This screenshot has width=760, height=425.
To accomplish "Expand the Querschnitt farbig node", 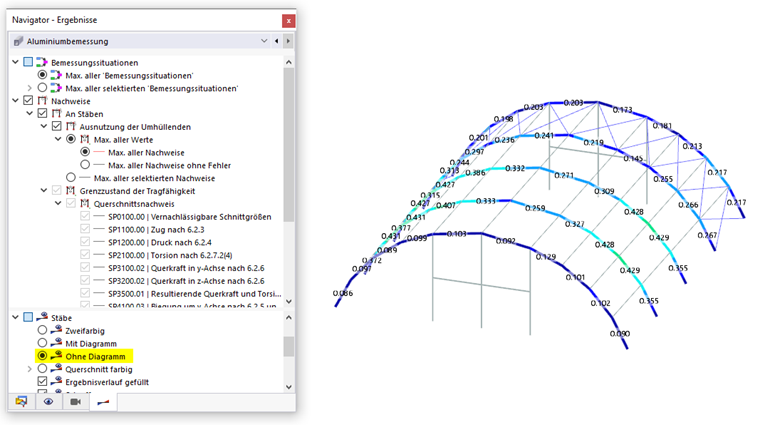I will point(30,369).
